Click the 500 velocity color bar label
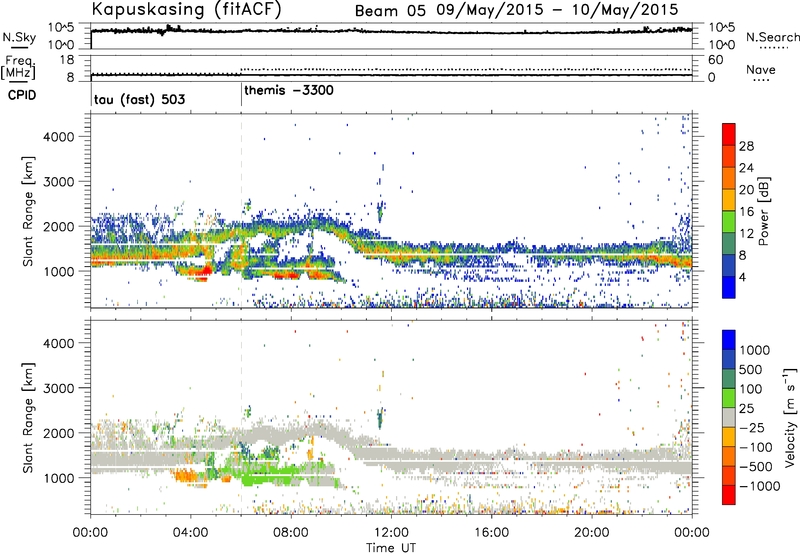Viewport: 800px width, 554px height. tap(750, 369)
